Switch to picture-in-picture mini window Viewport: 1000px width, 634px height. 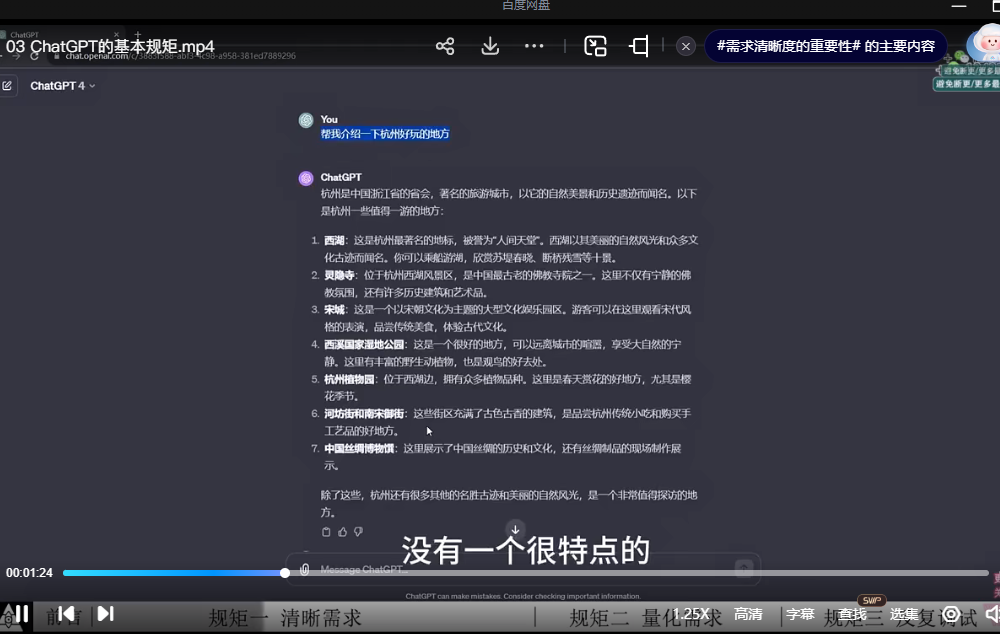point(595,46)
